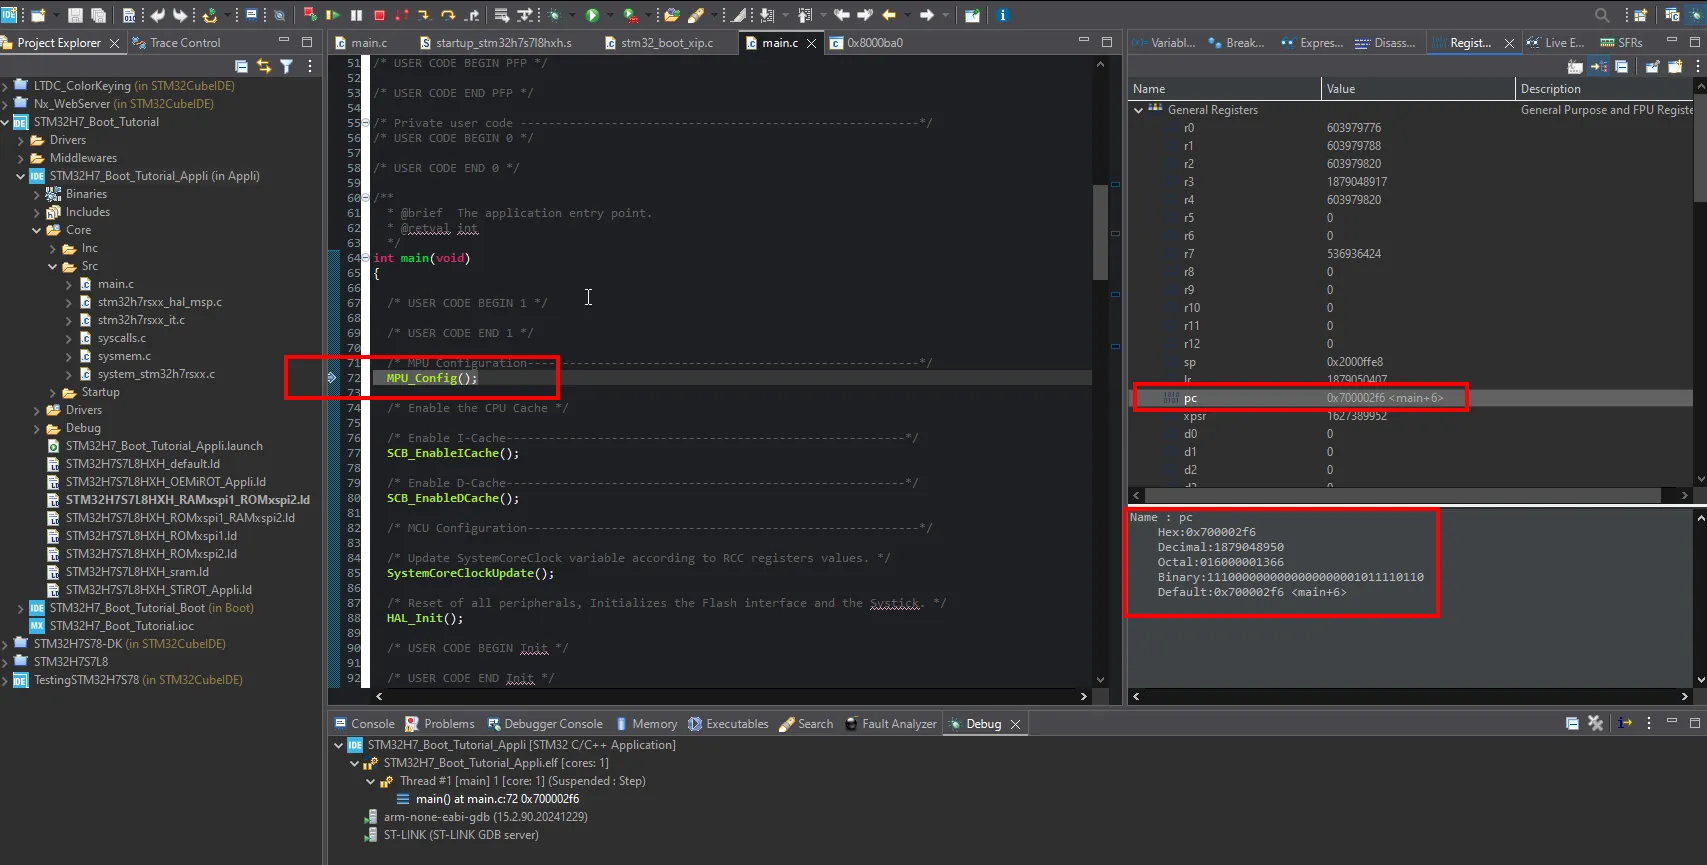Screen dimensions: 1707x865
Task: Open the Breakpoints tab
Action: tap(1236, 43)
